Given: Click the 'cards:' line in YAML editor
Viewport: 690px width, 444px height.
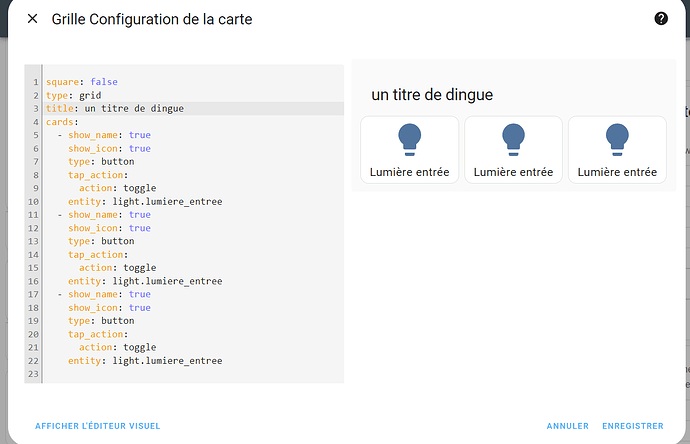Looking at the screenshot, I should tap(61, 121).
